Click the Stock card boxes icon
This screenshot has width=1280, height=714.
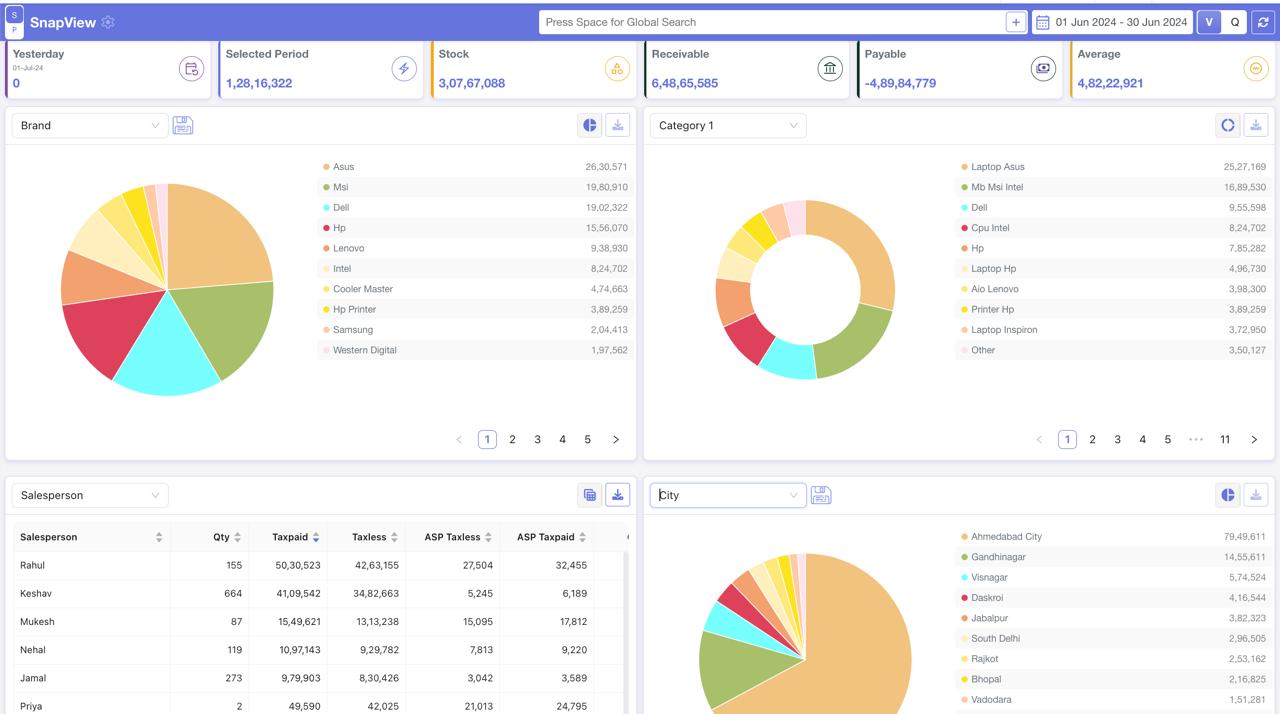coord(617,68)
